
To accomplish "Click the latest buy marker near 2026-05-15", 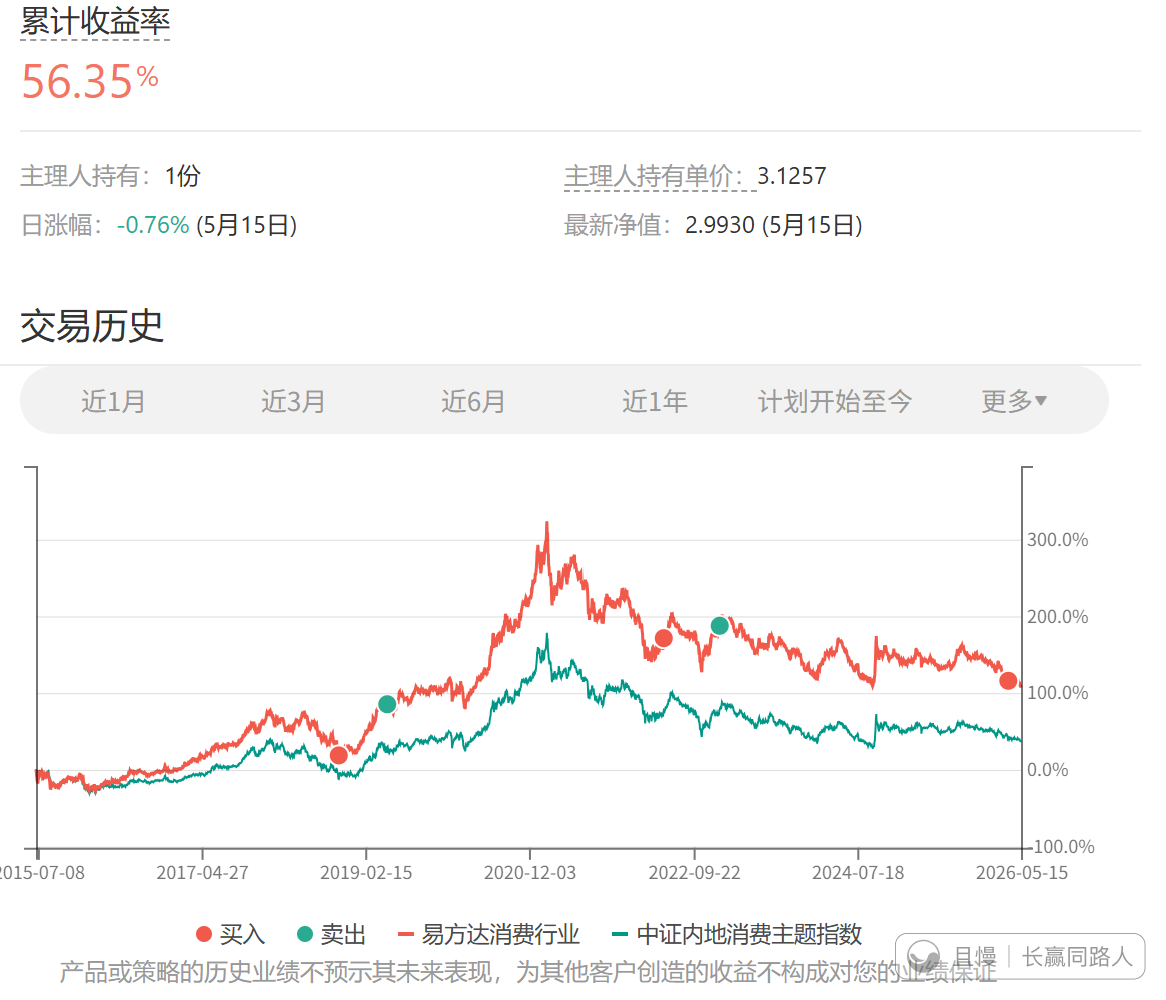I will [1008, 680].
